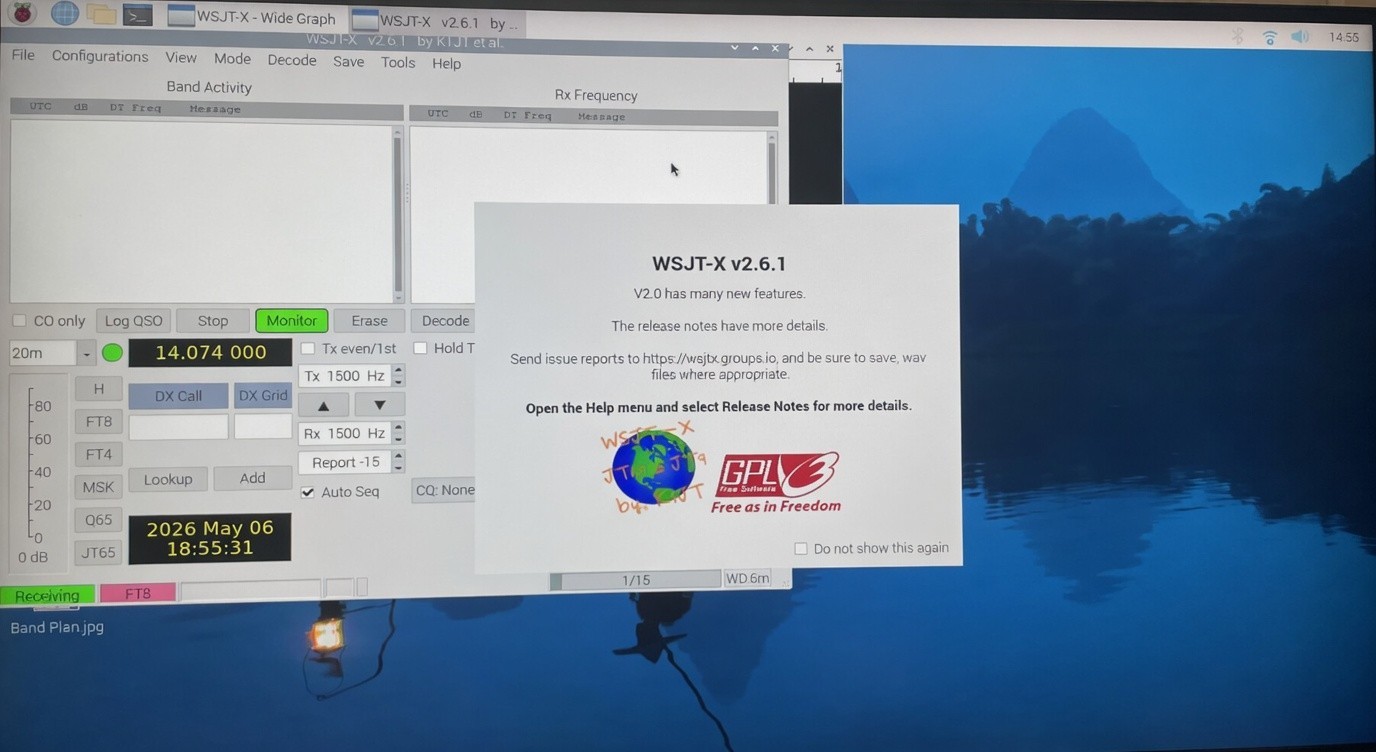Click the Add button
The image size is (1376, 752).
pyautogui.click(x=252, y=478)
